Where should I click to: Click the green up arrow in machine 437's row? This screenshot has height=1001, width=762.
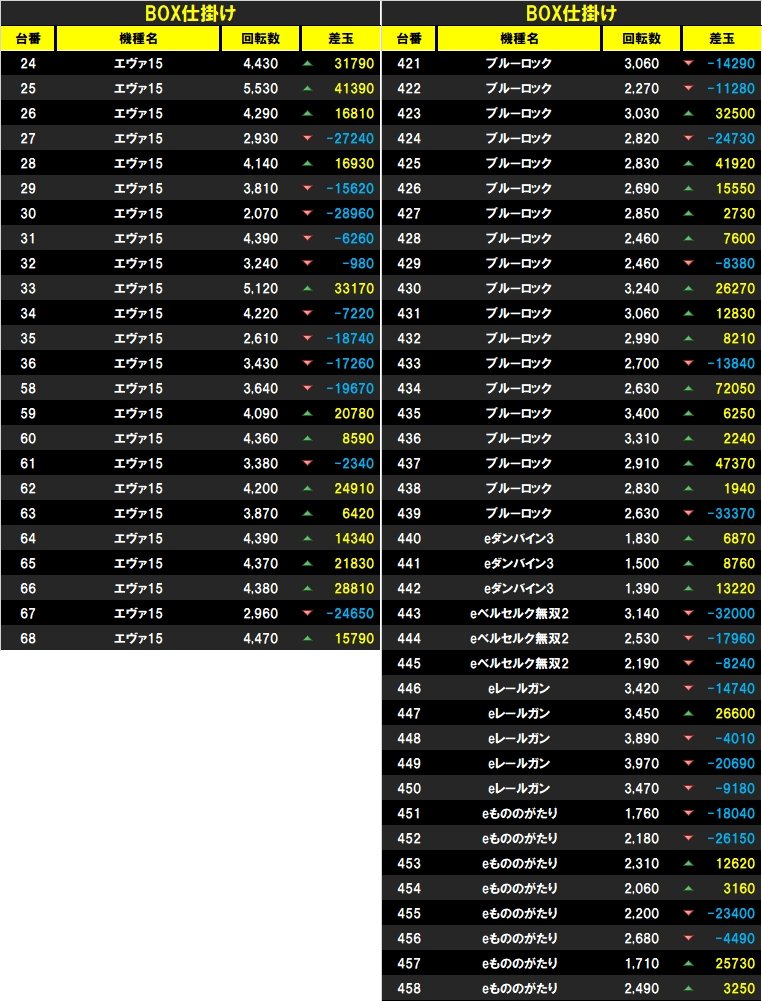pos(688,463)
